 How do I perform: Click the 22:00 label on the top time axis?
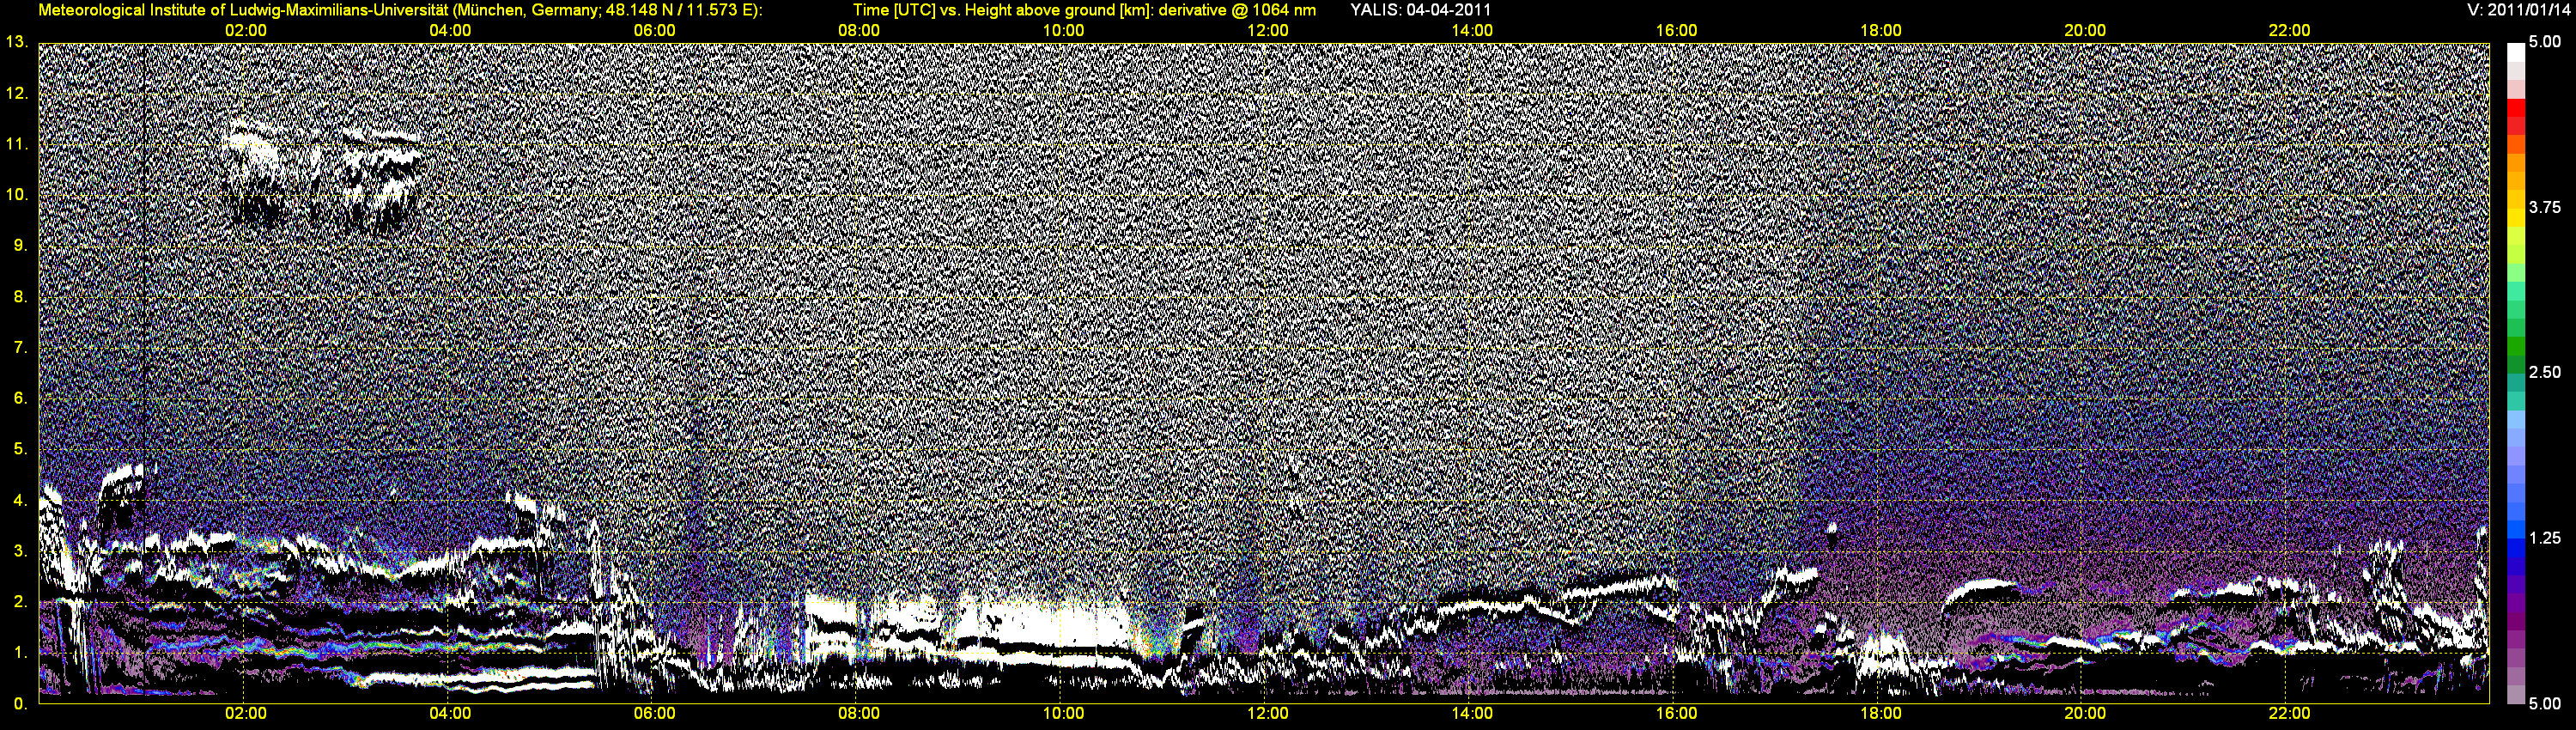pos(2289,31)
